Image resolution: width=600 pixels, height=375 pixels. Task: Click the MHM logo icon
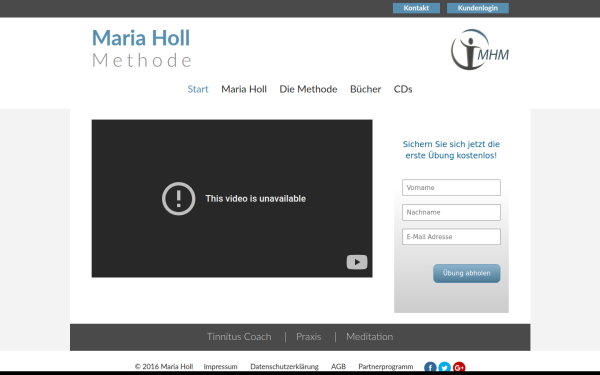[x=480, y=50]
